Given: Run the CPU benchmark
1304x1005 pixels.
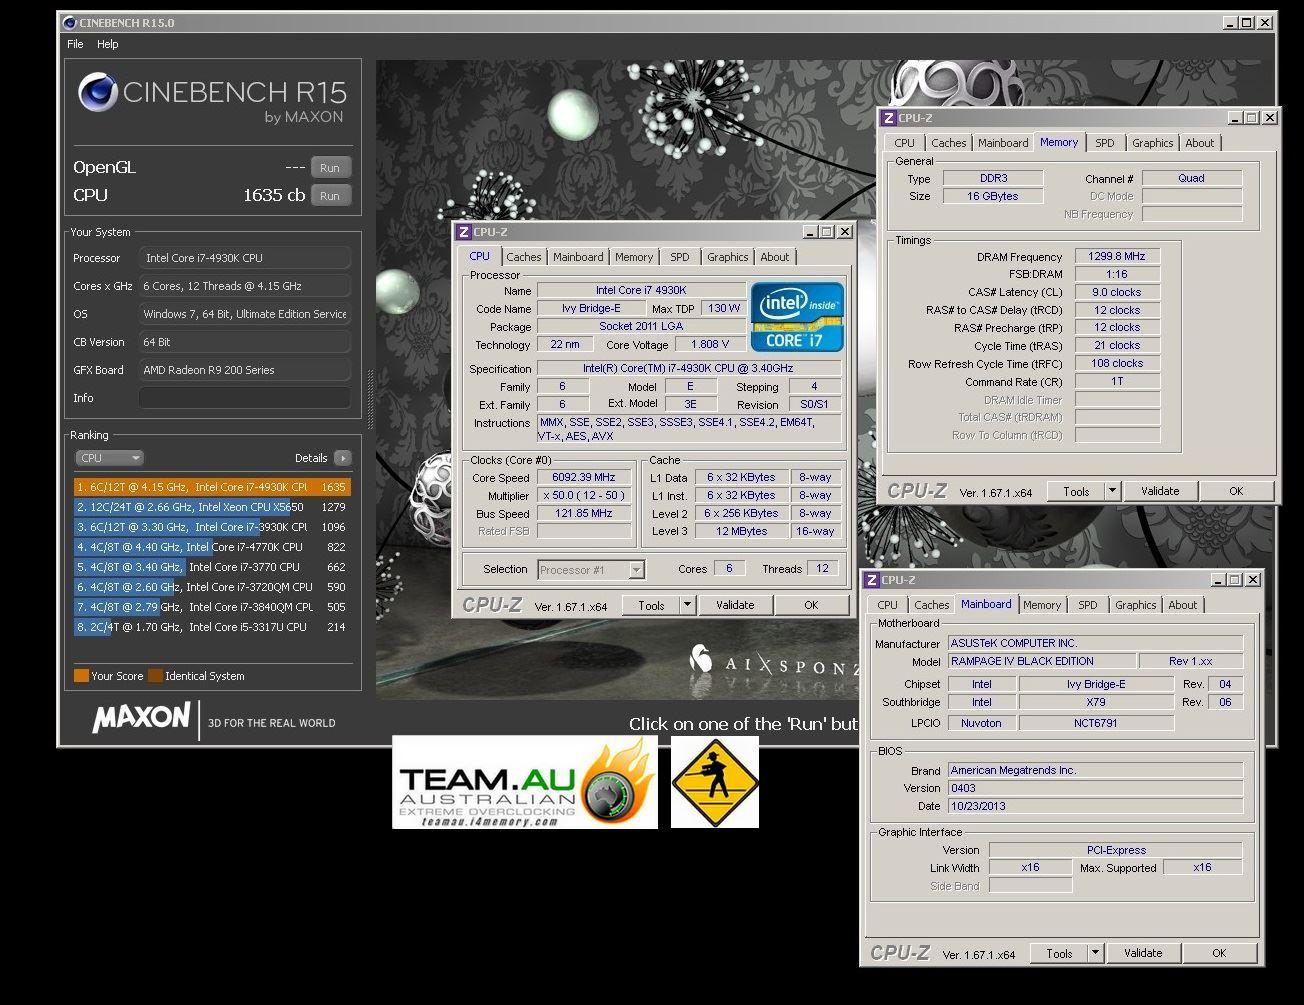Looking at the screenshot, I should 330,196.
